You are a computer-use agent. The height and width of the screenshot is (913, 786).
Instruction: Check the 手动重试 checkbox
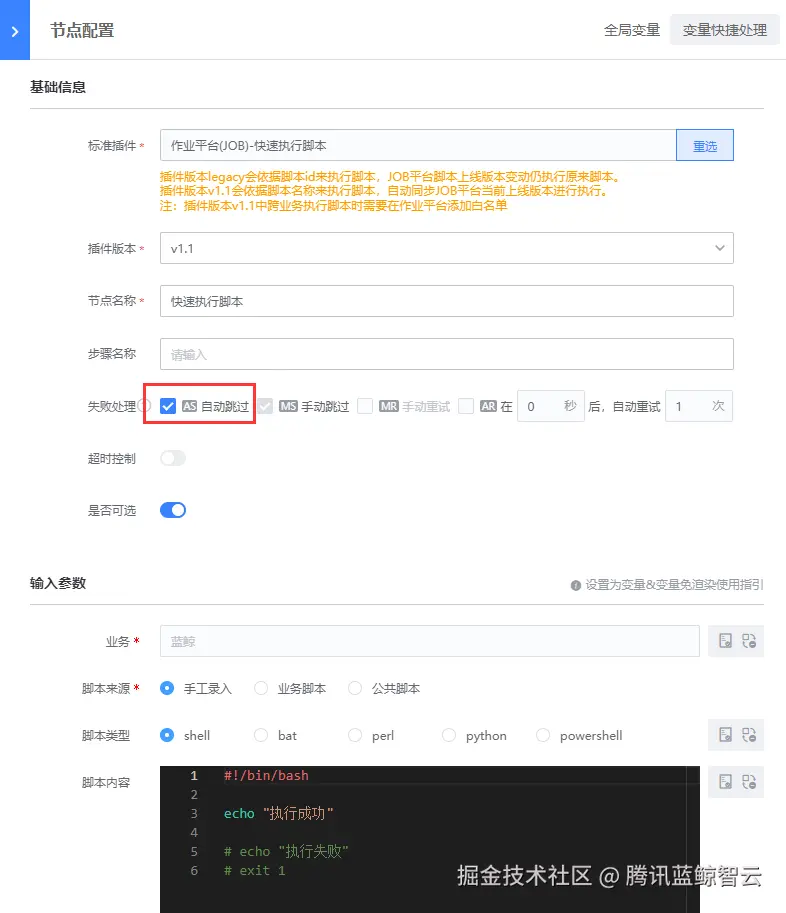coord(365,406)
